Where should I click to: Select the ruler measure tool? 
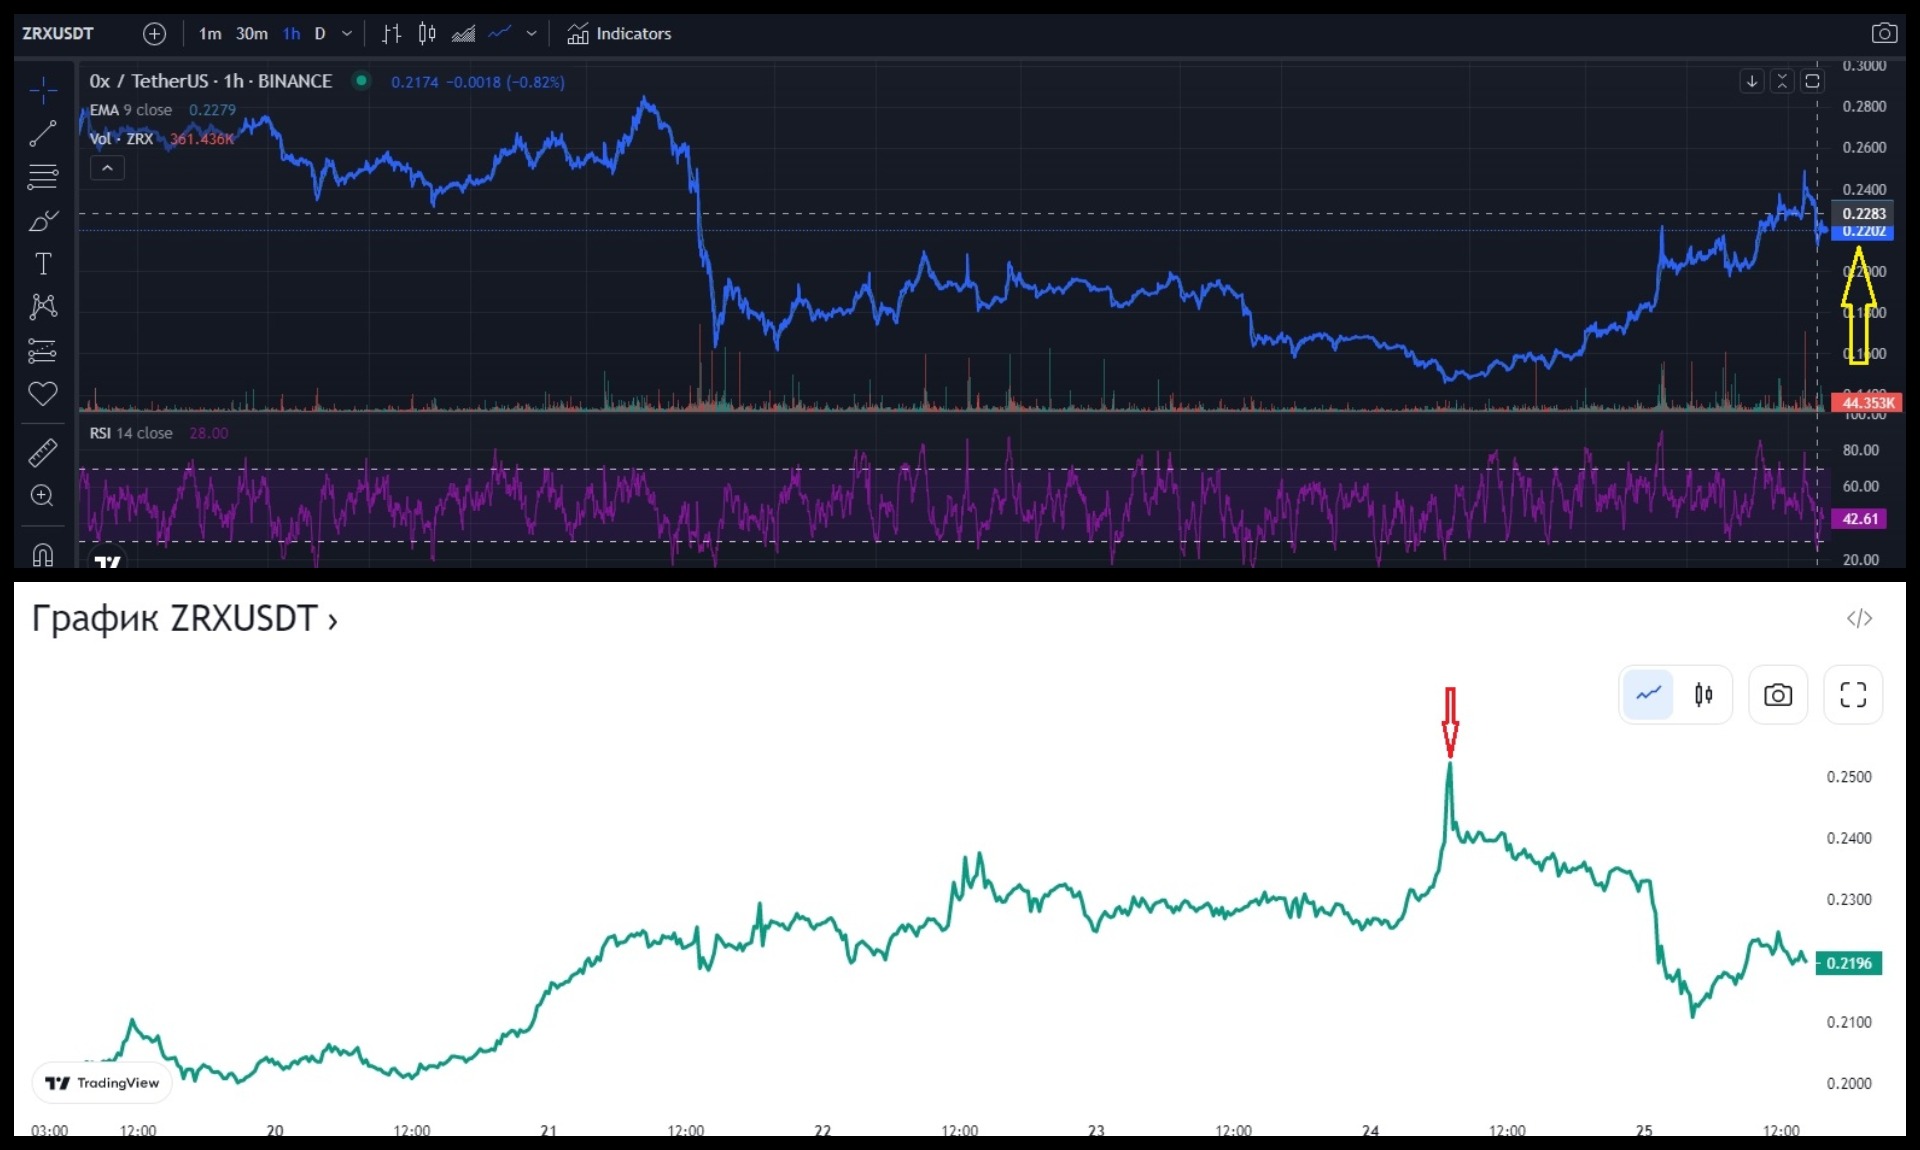pyautogui.click(x=43, y=453)
